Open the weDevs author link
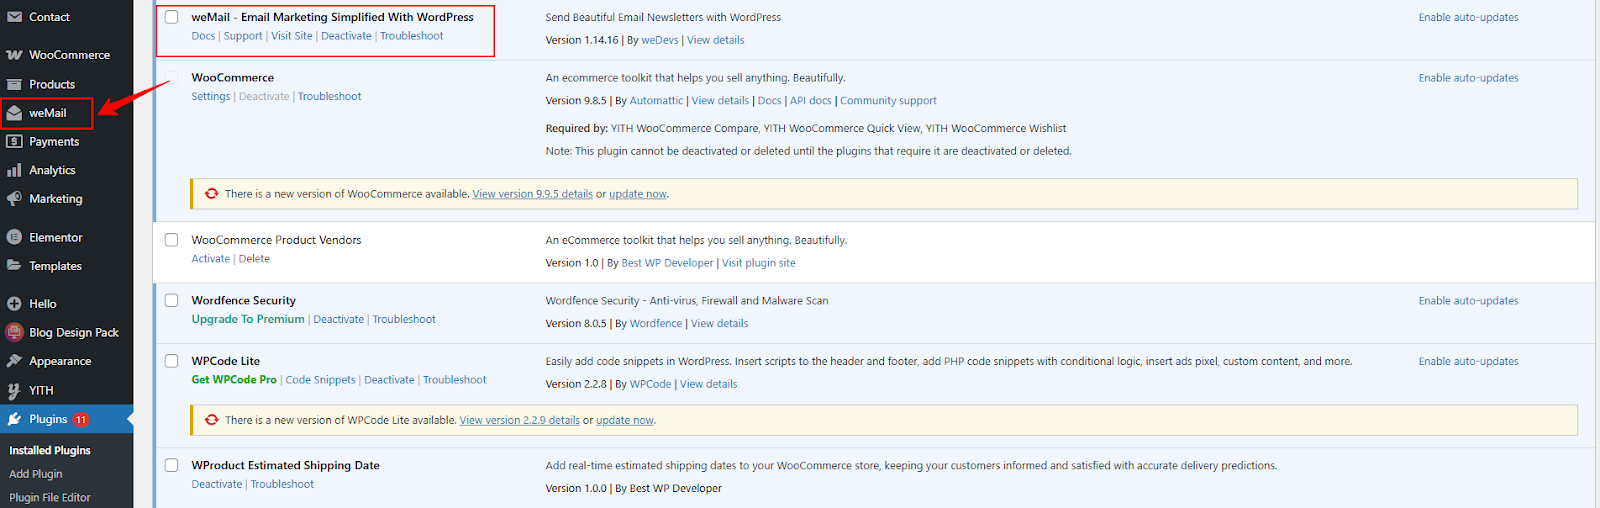Image resolution: width=1600 pixels, height=508 pixels. 660,40
